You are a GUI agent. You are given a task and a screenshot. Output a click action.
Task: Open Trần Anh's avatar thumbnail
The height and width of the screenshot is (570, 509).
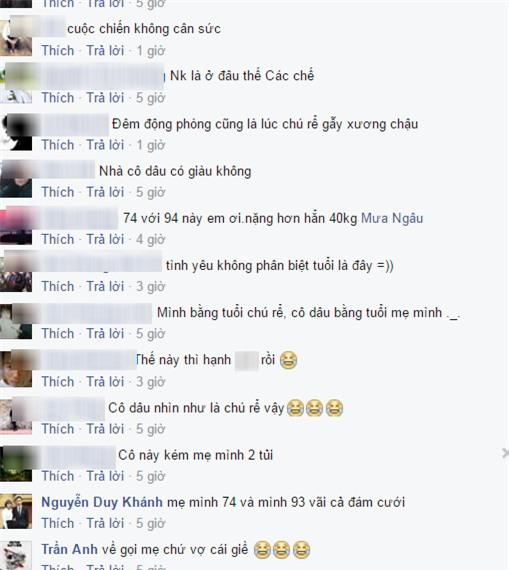coord(16,555)
